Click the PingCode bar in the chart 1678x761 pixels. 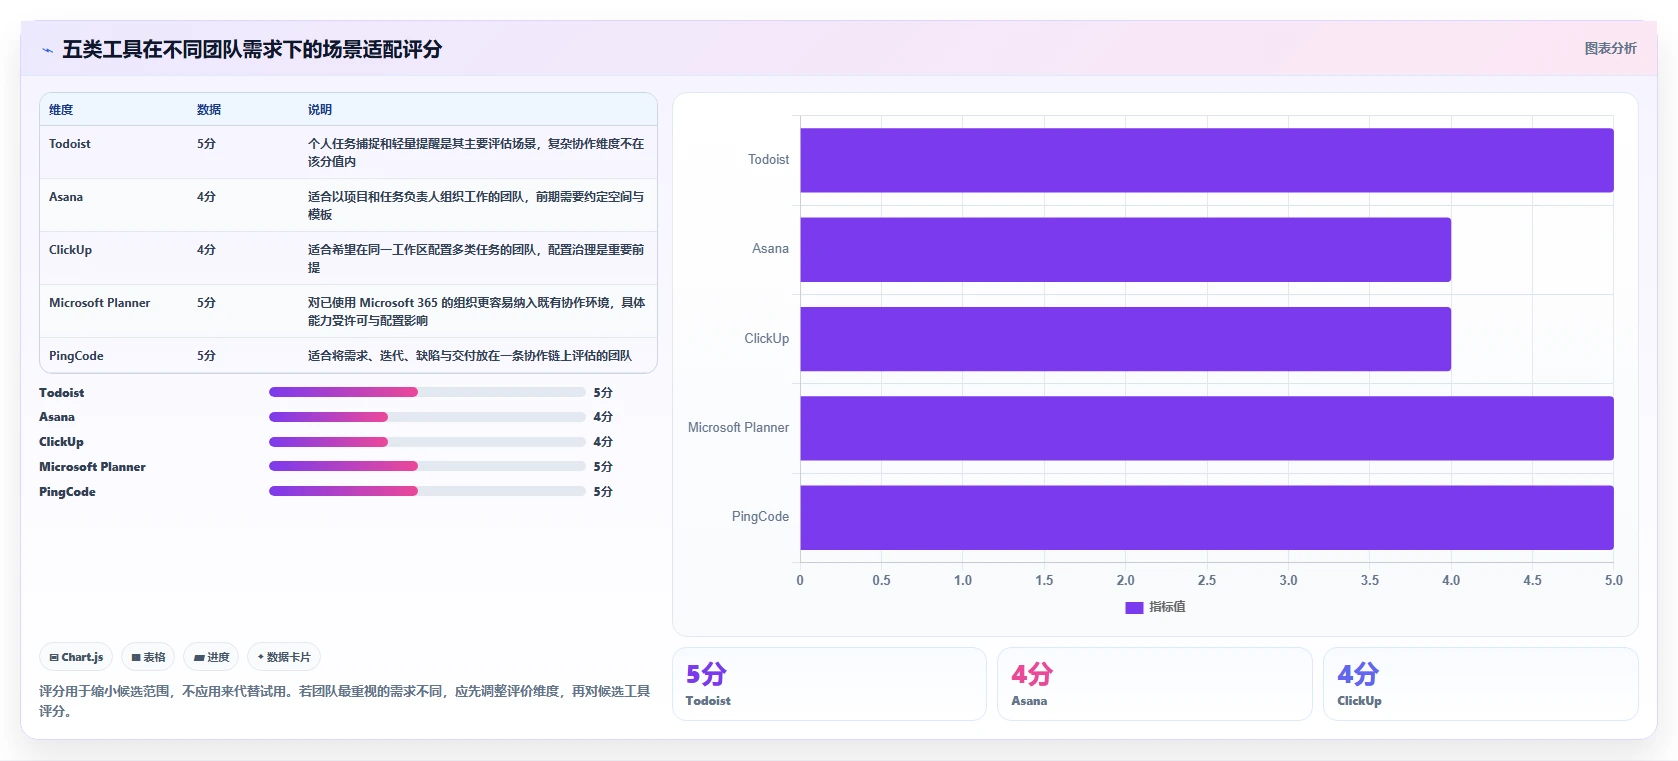(x=1207, y=517)
